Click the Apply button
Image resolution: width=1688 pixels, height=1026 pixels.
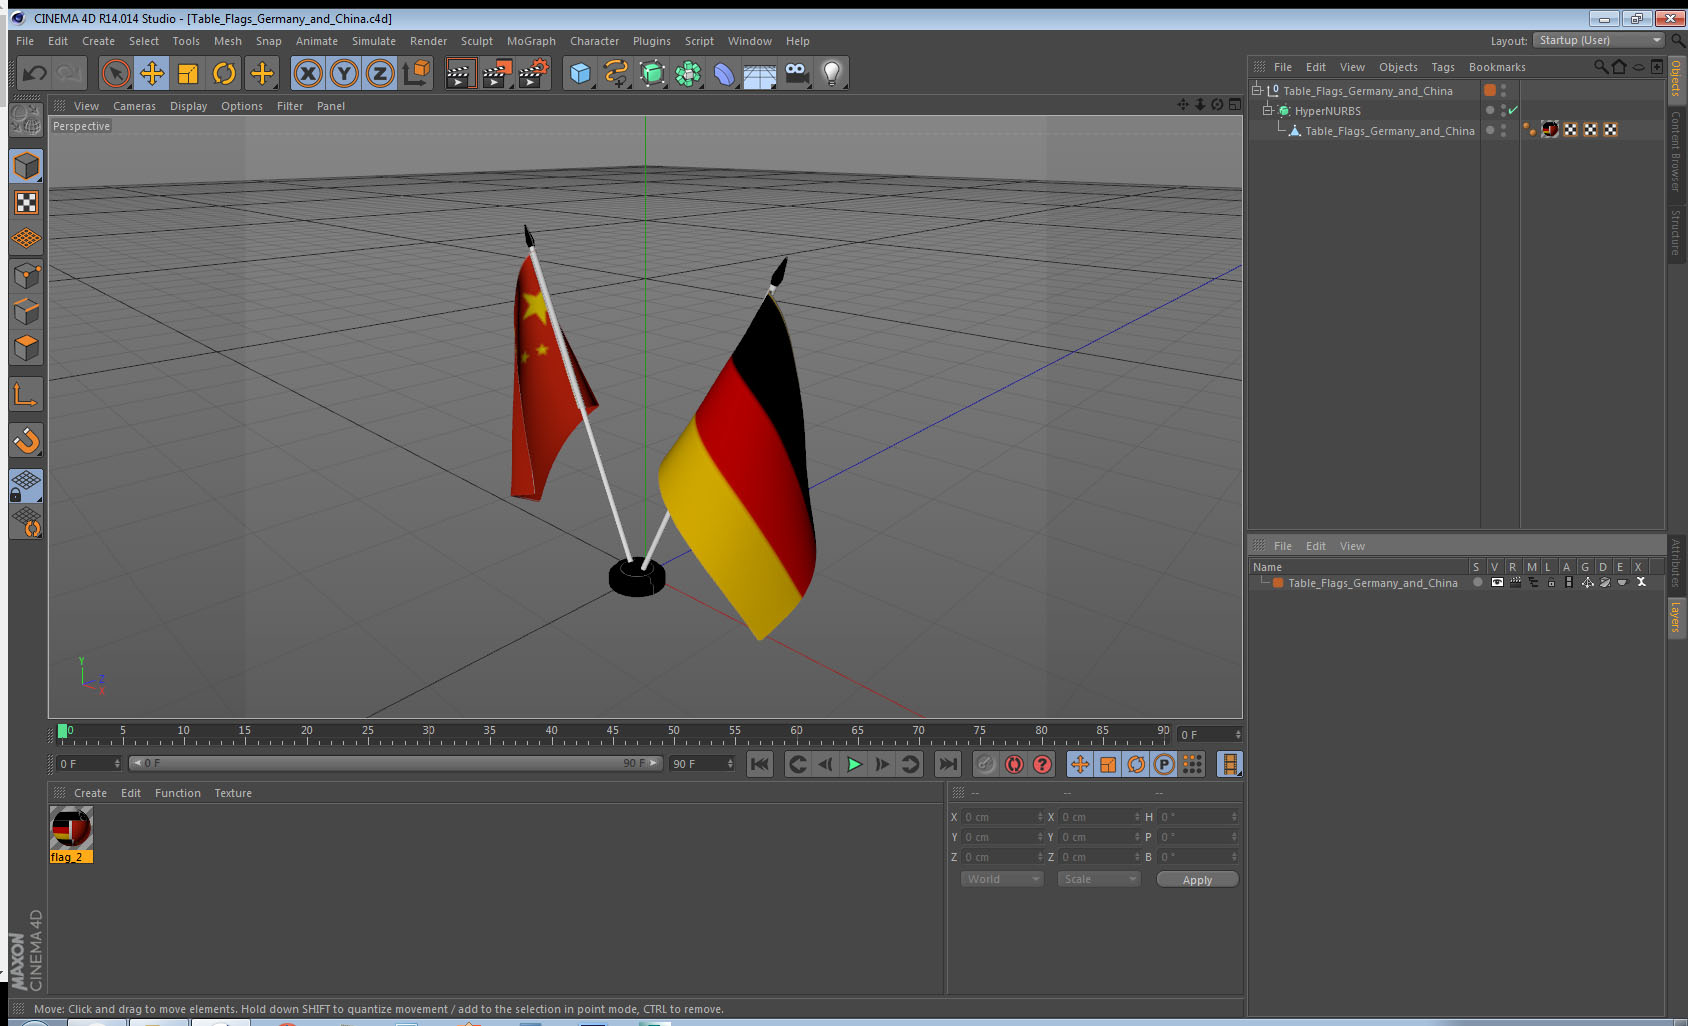1197,880
